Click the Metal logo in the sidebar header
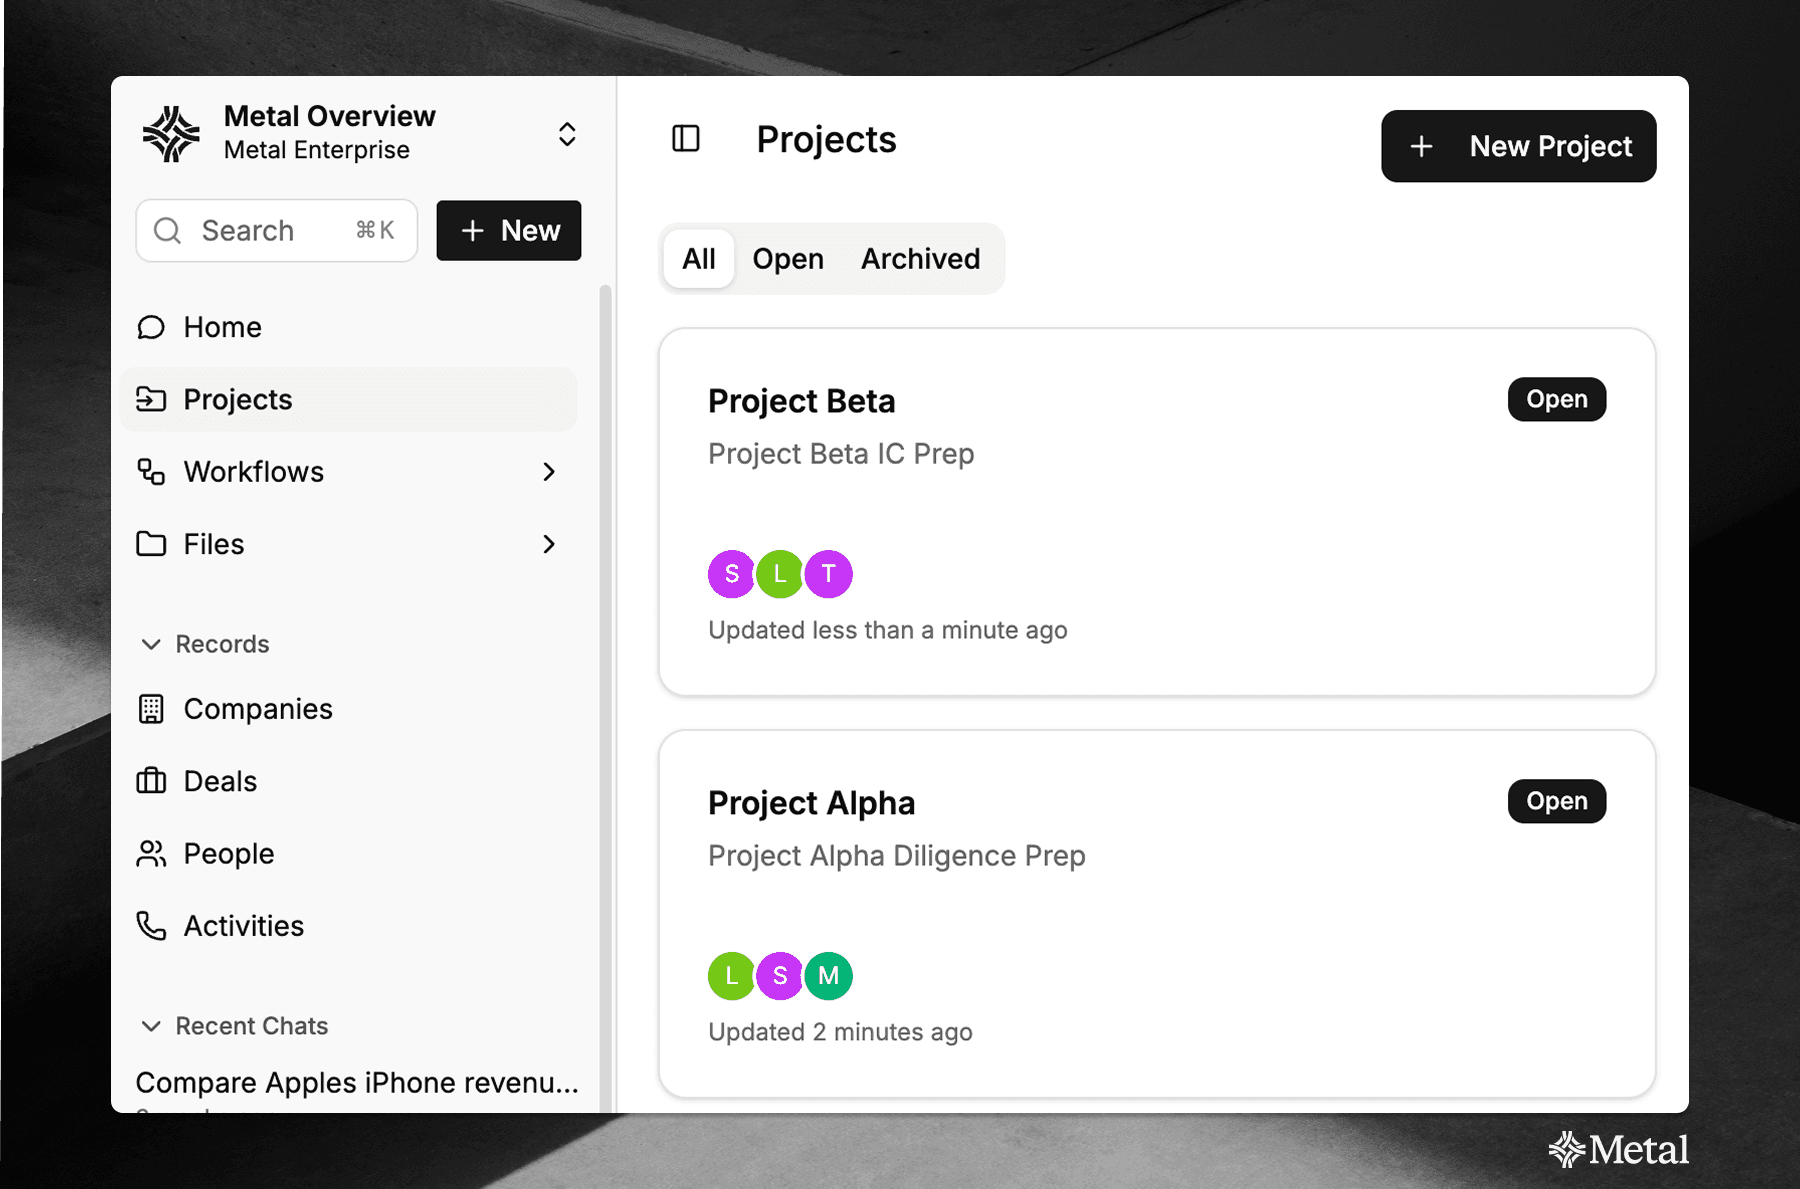1800x1189 pixels. 171,134
